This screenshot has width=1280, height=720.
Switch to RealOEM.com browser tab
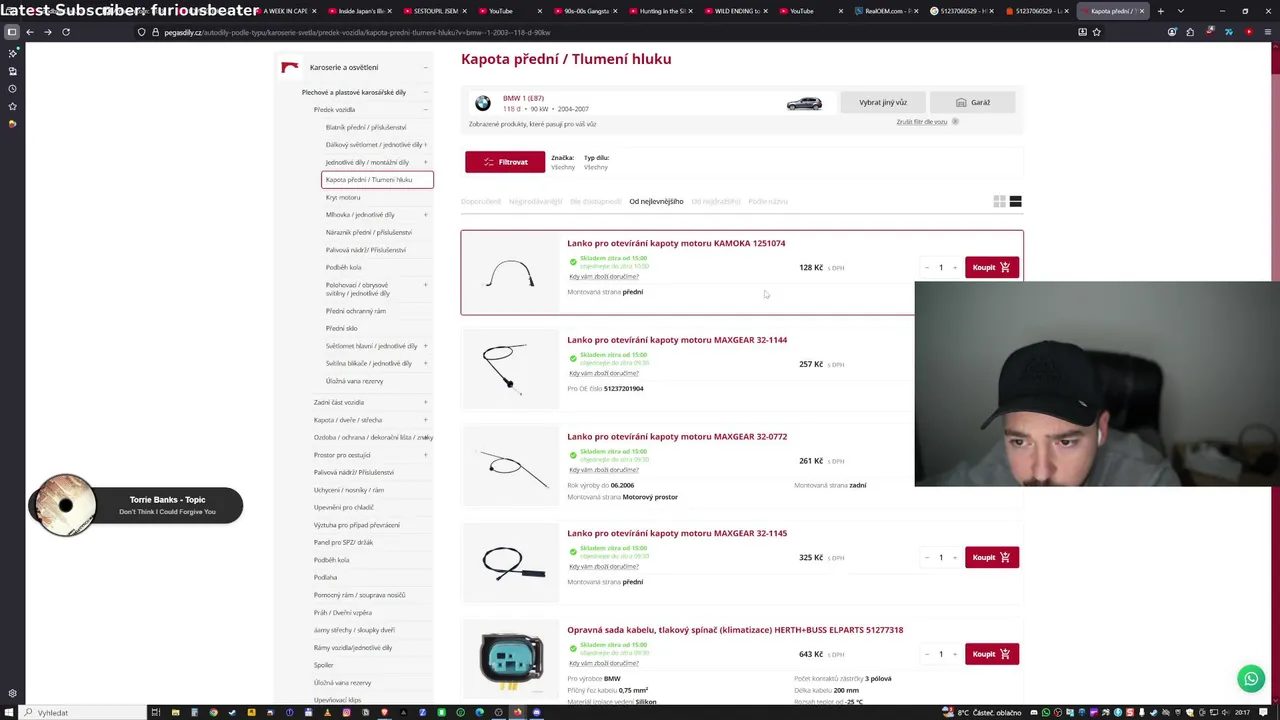[887, 11]
